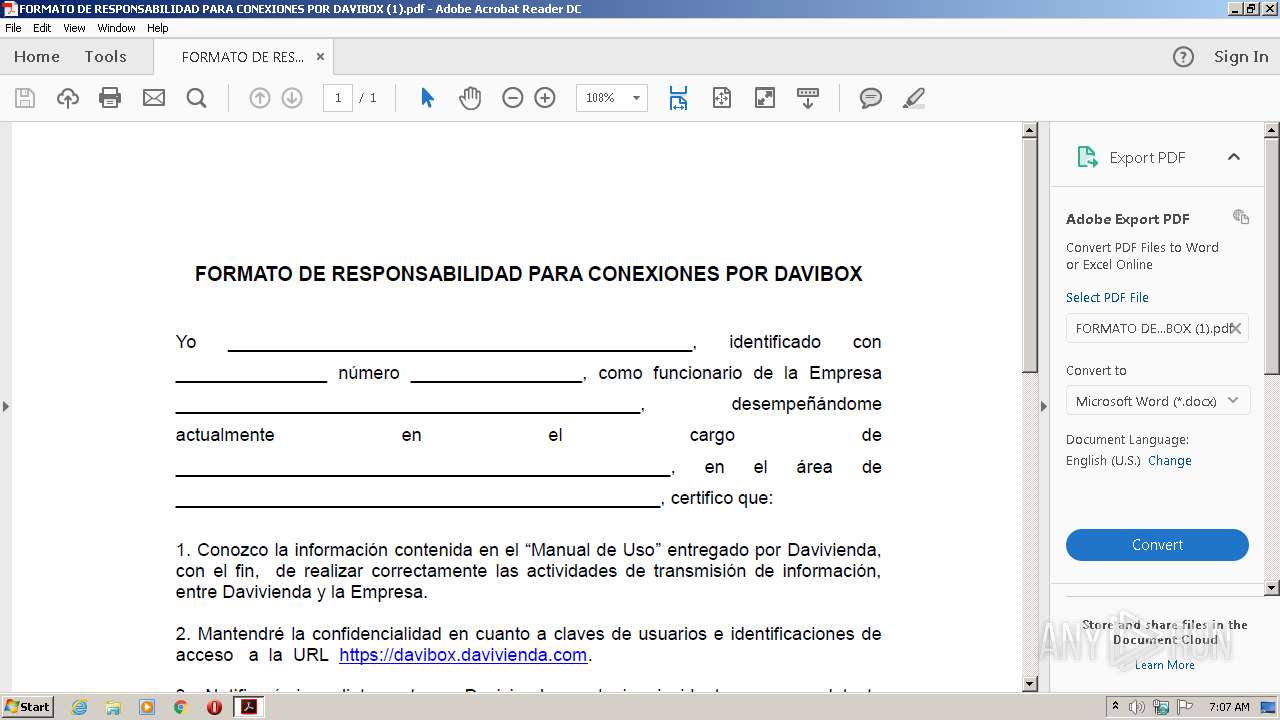This screenshot has height=720, width=1280.
Task: Send file by email envelope icon
Action: (x=153, y=98)
